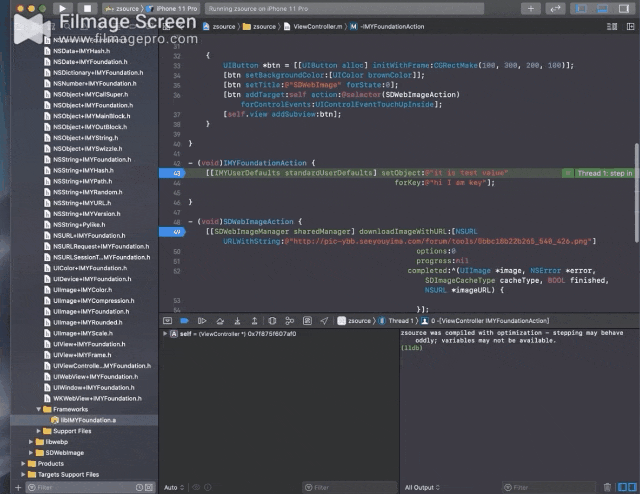Expand the libwebp folder
Screen dimensions: 640x494
tap(31, 442)
